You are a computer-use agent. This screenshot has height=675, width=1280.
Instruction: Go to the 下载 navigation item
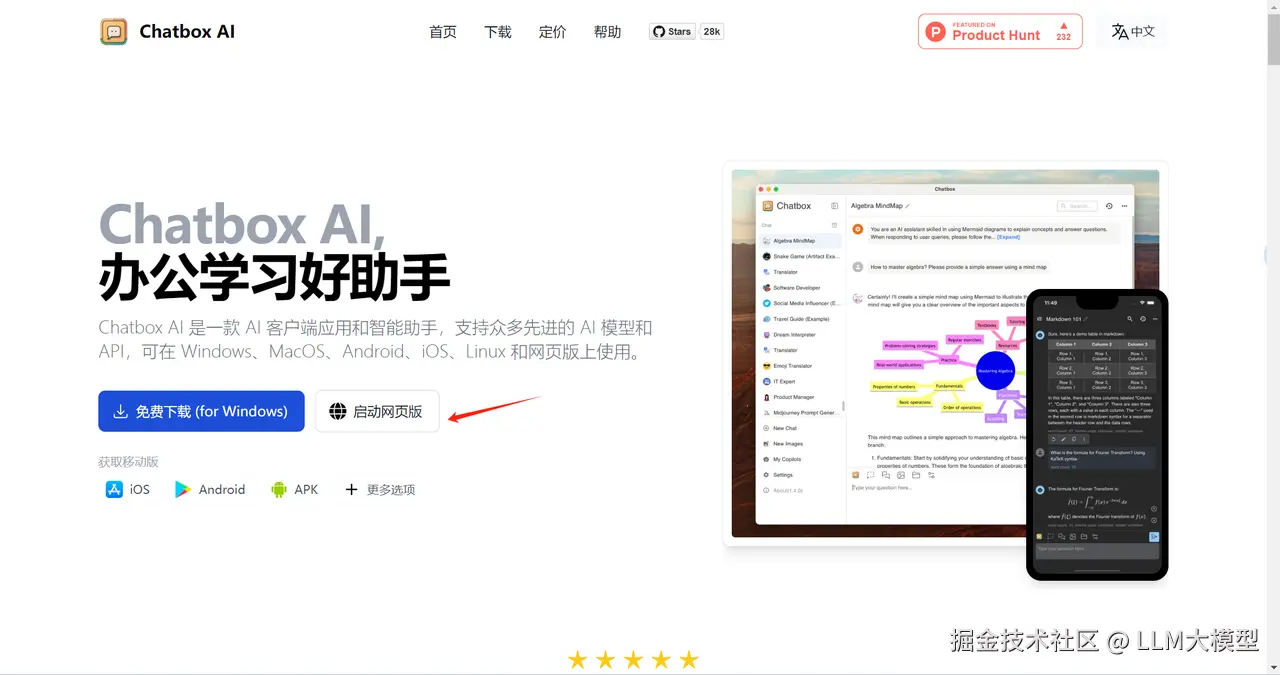(498, 32)
